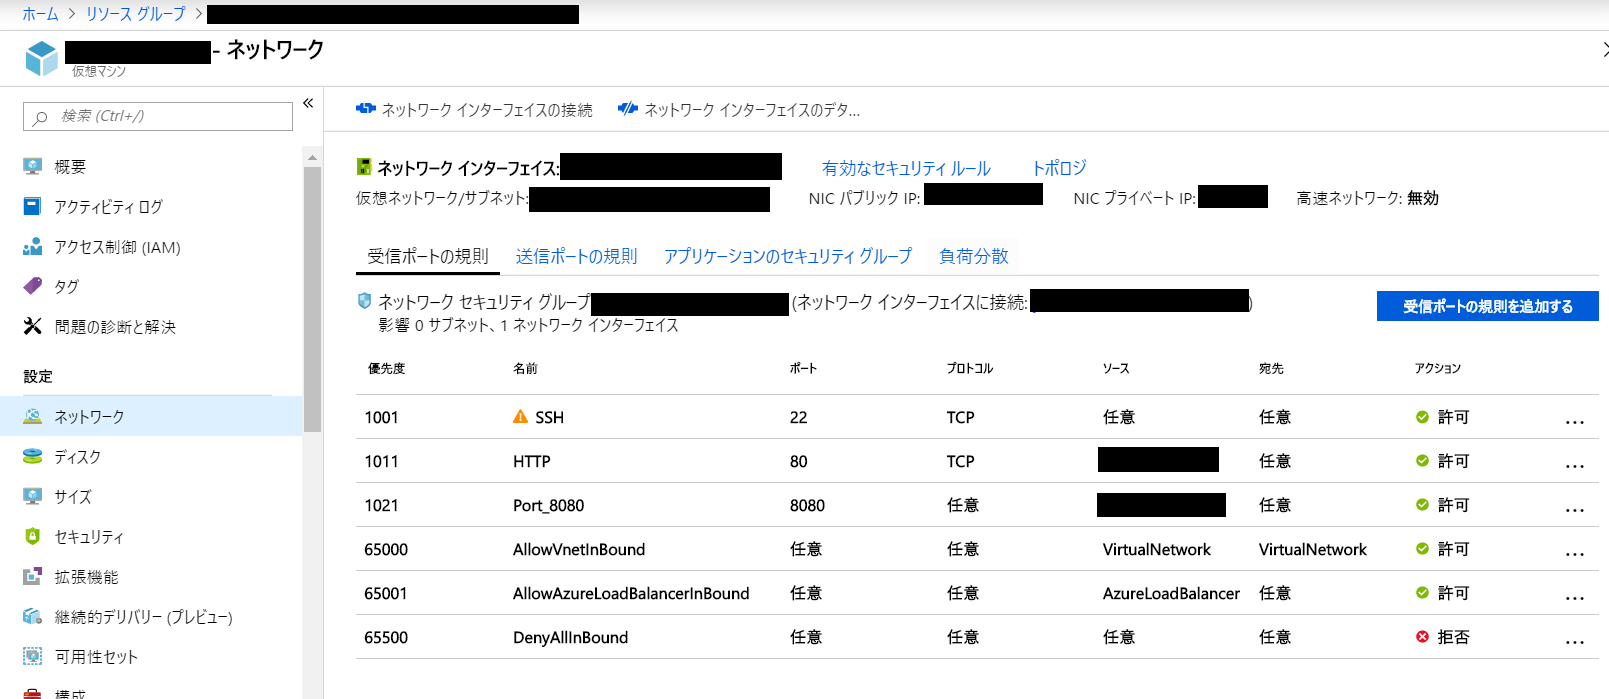Click the attach network interface icon
Viewport: 1609px width, 699px height.
pos(366,109)
